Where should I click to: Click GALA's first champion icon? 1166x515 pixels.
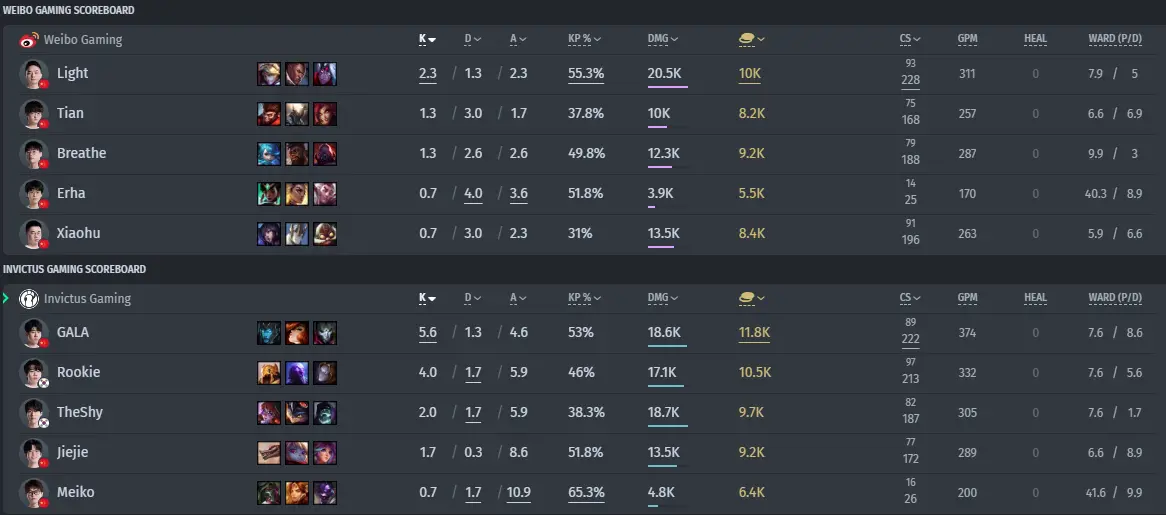(269, 333)
